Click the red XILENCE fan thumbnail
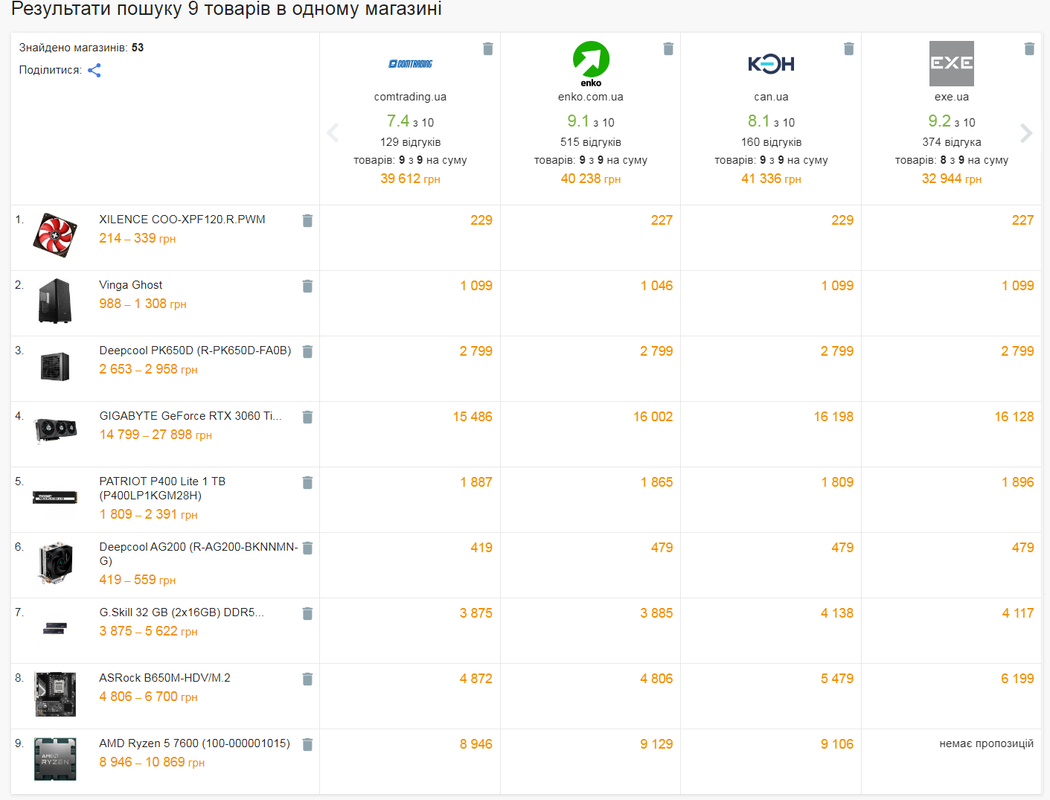The image size is (1050, 800). click(x=55, y=235)
